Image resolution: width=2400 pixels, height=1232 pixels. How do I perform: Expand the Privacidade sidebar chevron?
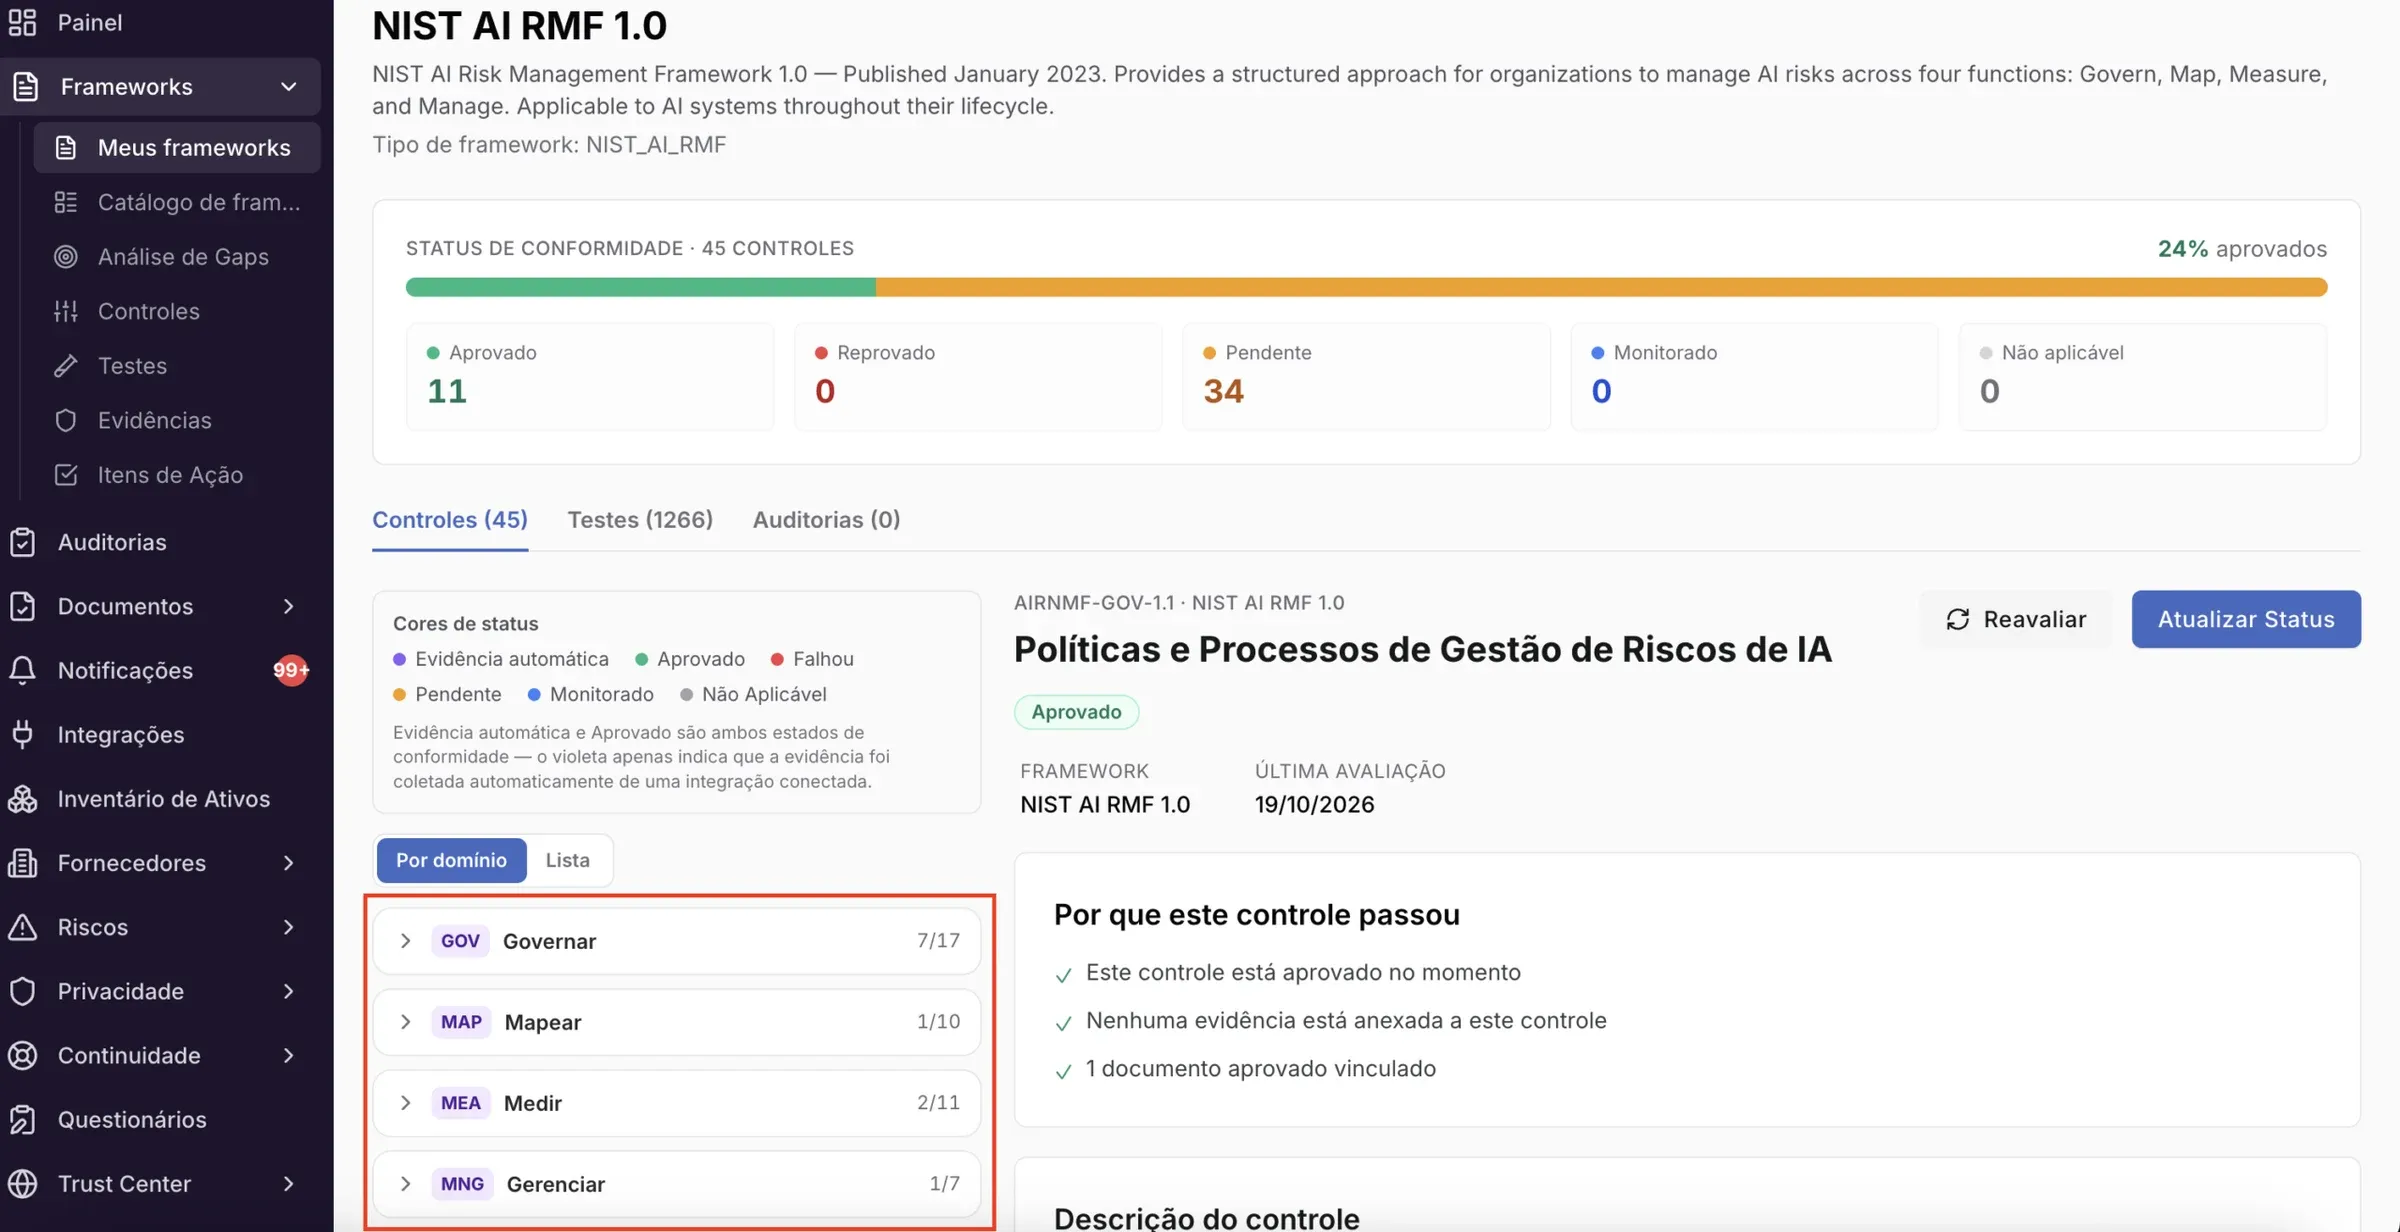288,991
